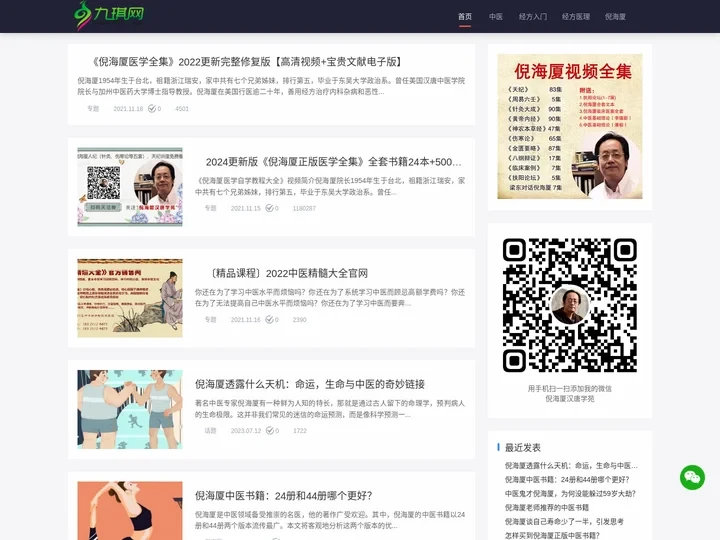This screenshot has height=540, width=720.
Task: Click the date text 2021.11.18
Action: point(128,109)
